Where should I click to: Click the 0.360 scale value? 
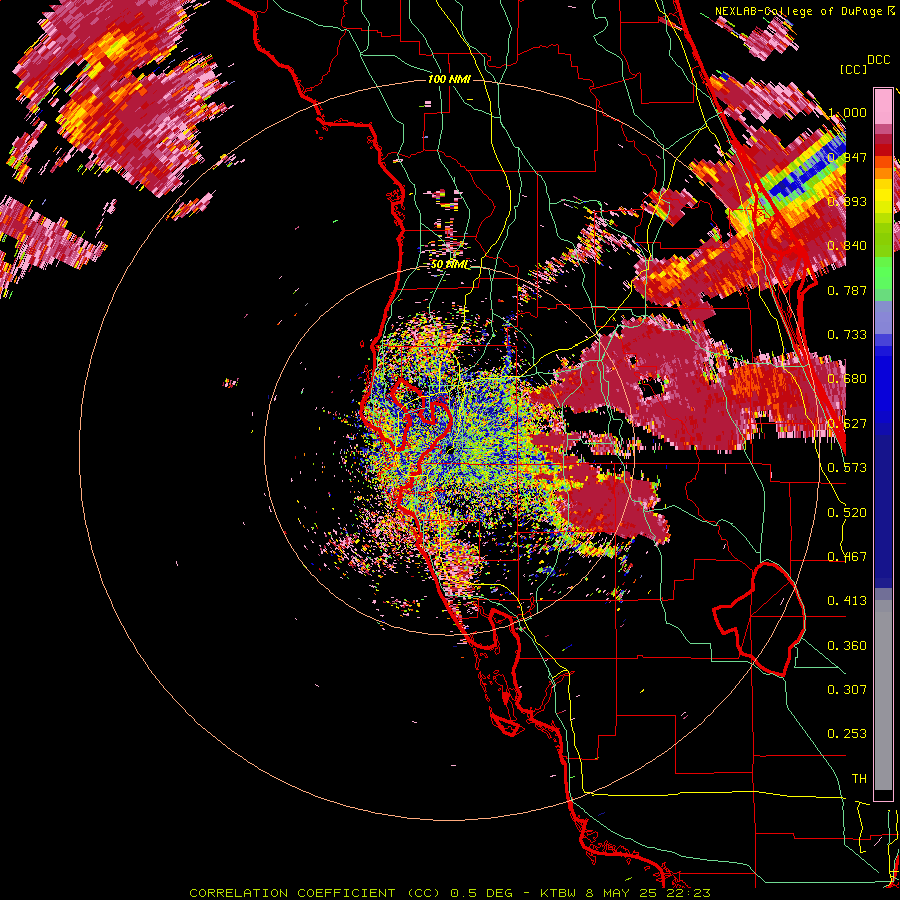(847, 646)
